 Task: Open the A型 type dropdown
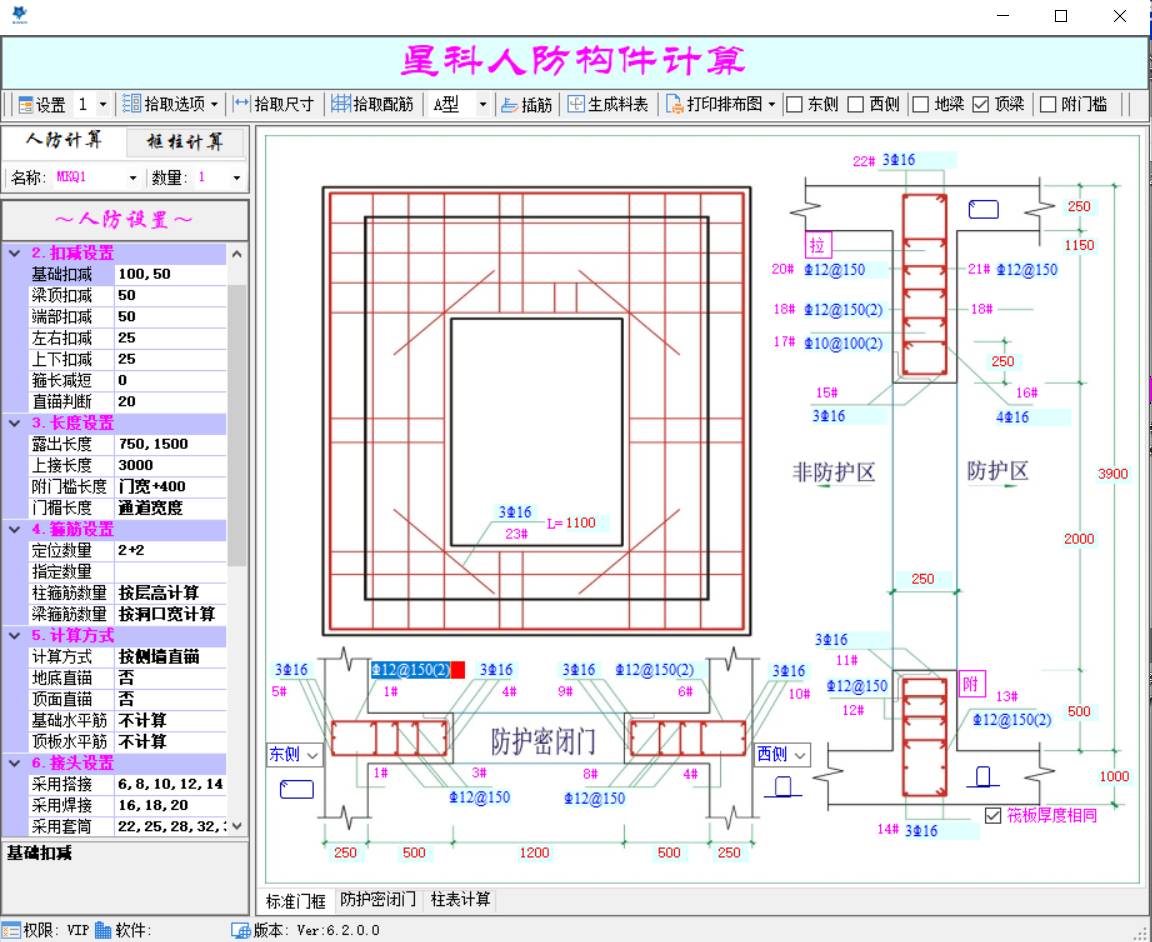pos(483,104)
